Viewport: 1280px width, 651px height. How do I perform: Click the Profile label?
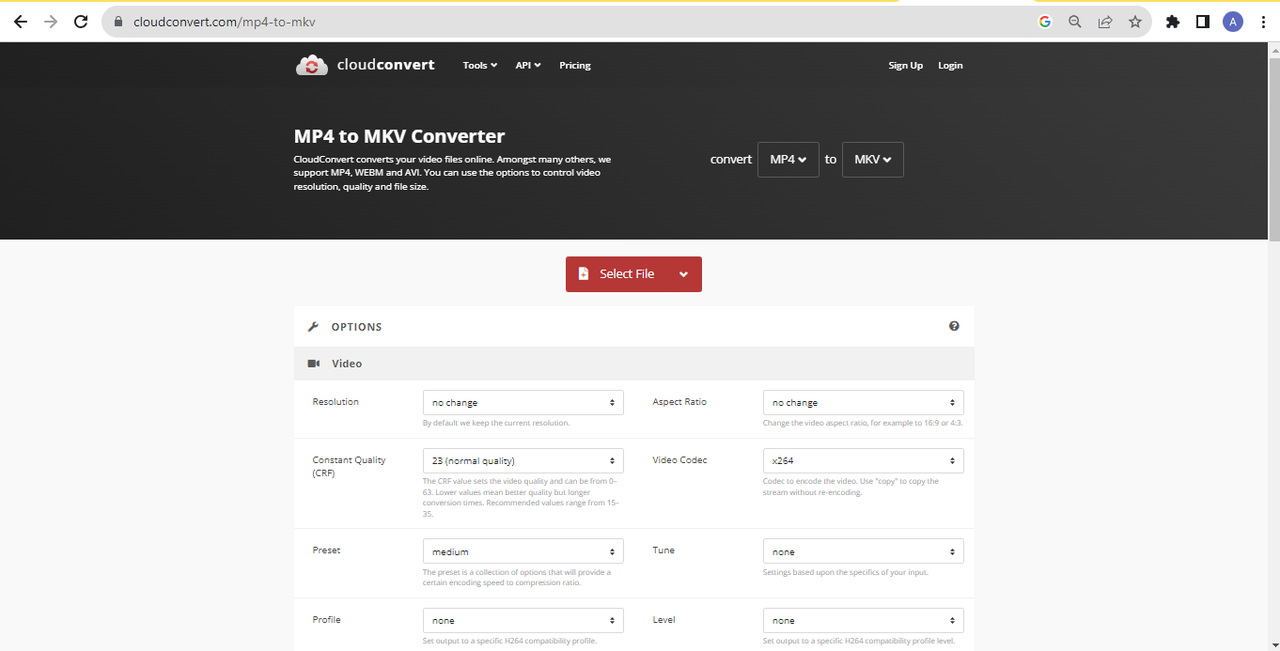[327, 619]
